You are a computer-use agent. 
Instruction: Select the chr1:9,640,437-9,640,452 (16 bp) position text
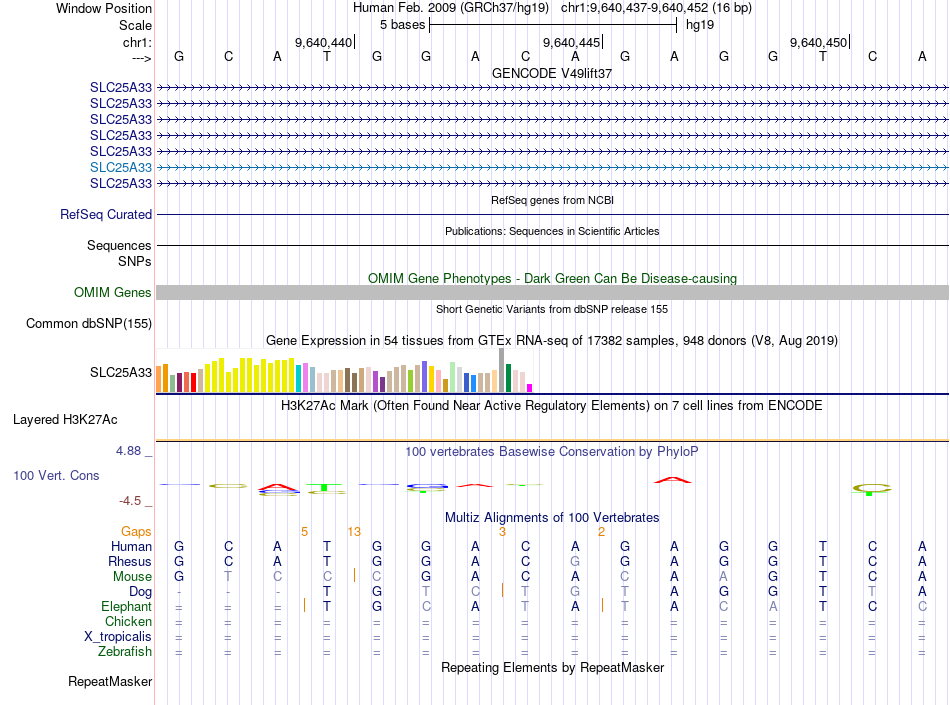click(x=656, y=8)
